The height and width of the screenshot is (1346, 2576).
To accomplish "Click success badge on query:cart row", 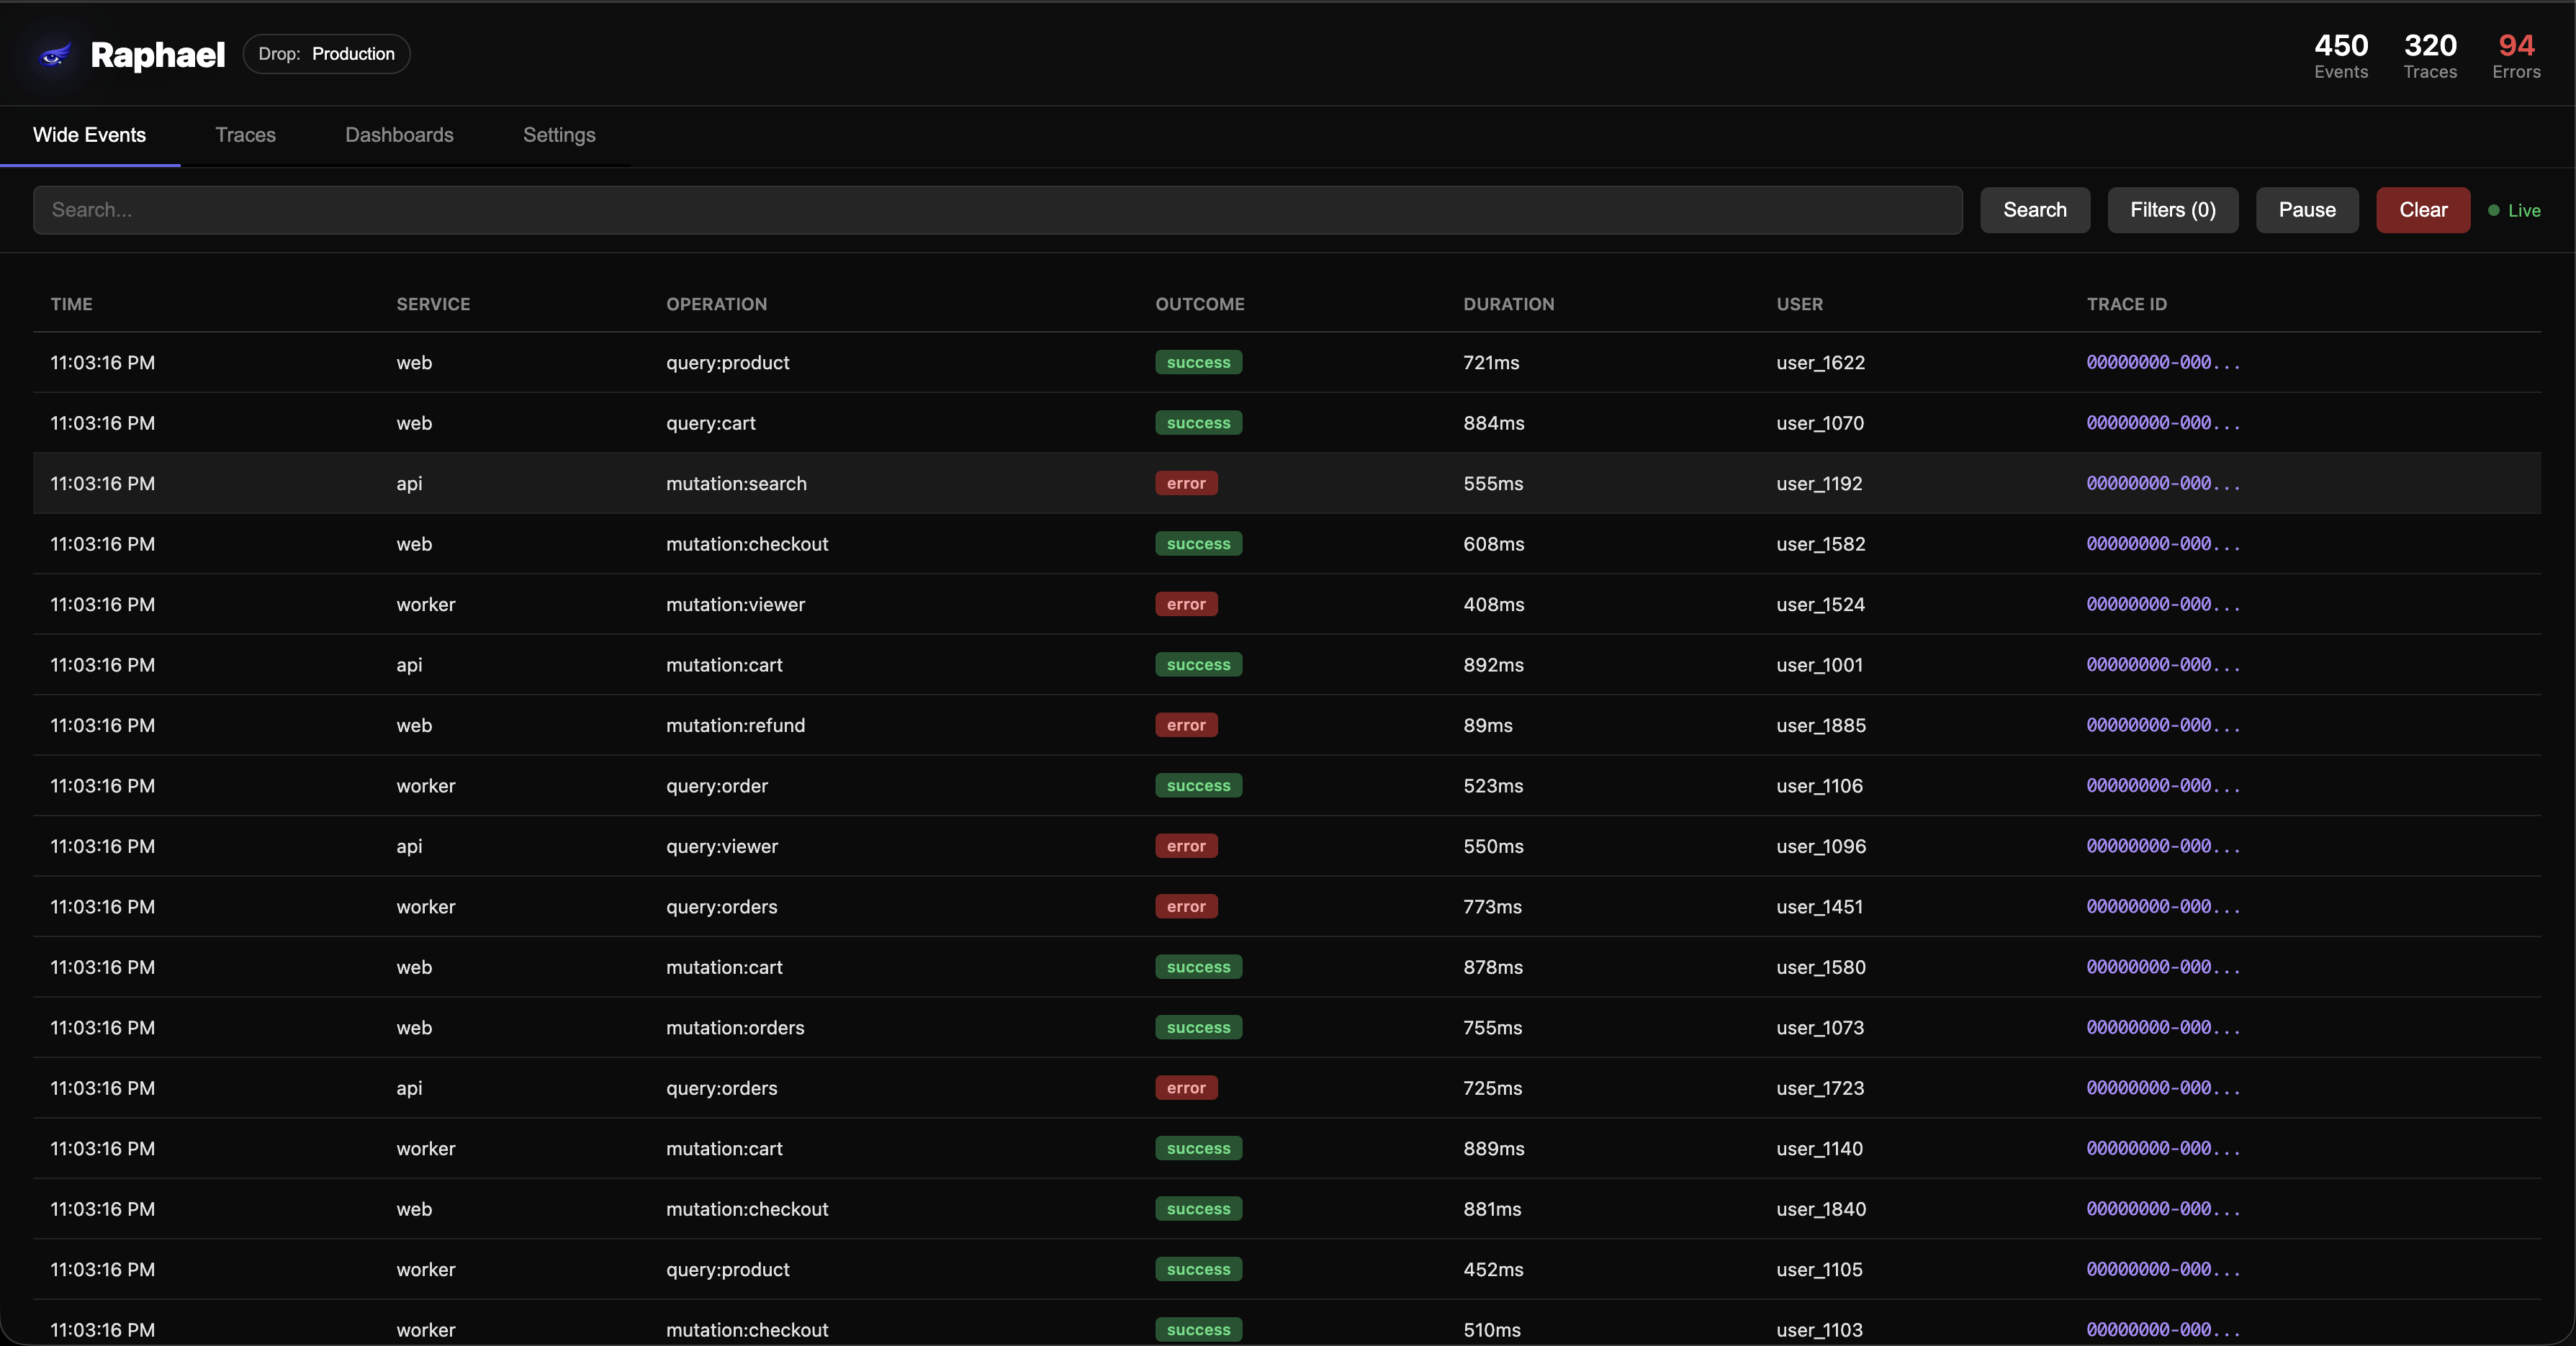I will click(1198, 423).
